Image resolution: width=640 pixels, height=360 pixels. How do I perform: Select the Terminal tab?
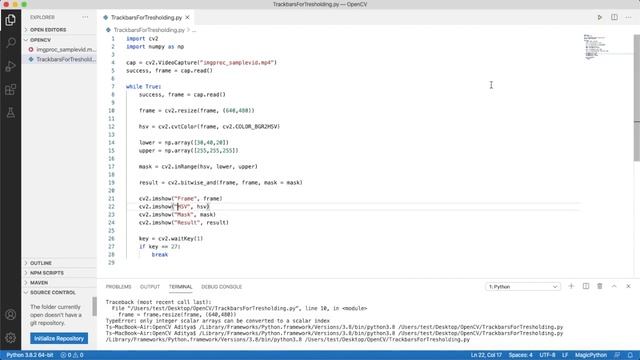pyautogui.click(x=180, y=287)
